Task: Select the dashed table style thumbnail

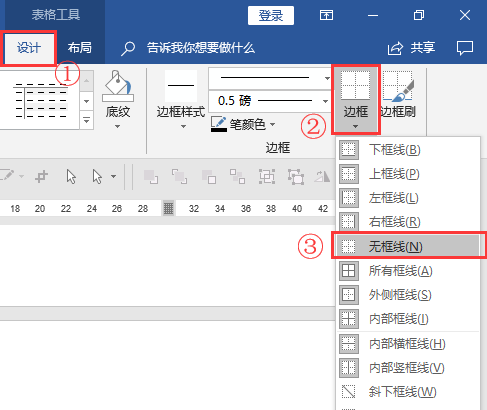Action: [40, 101]
